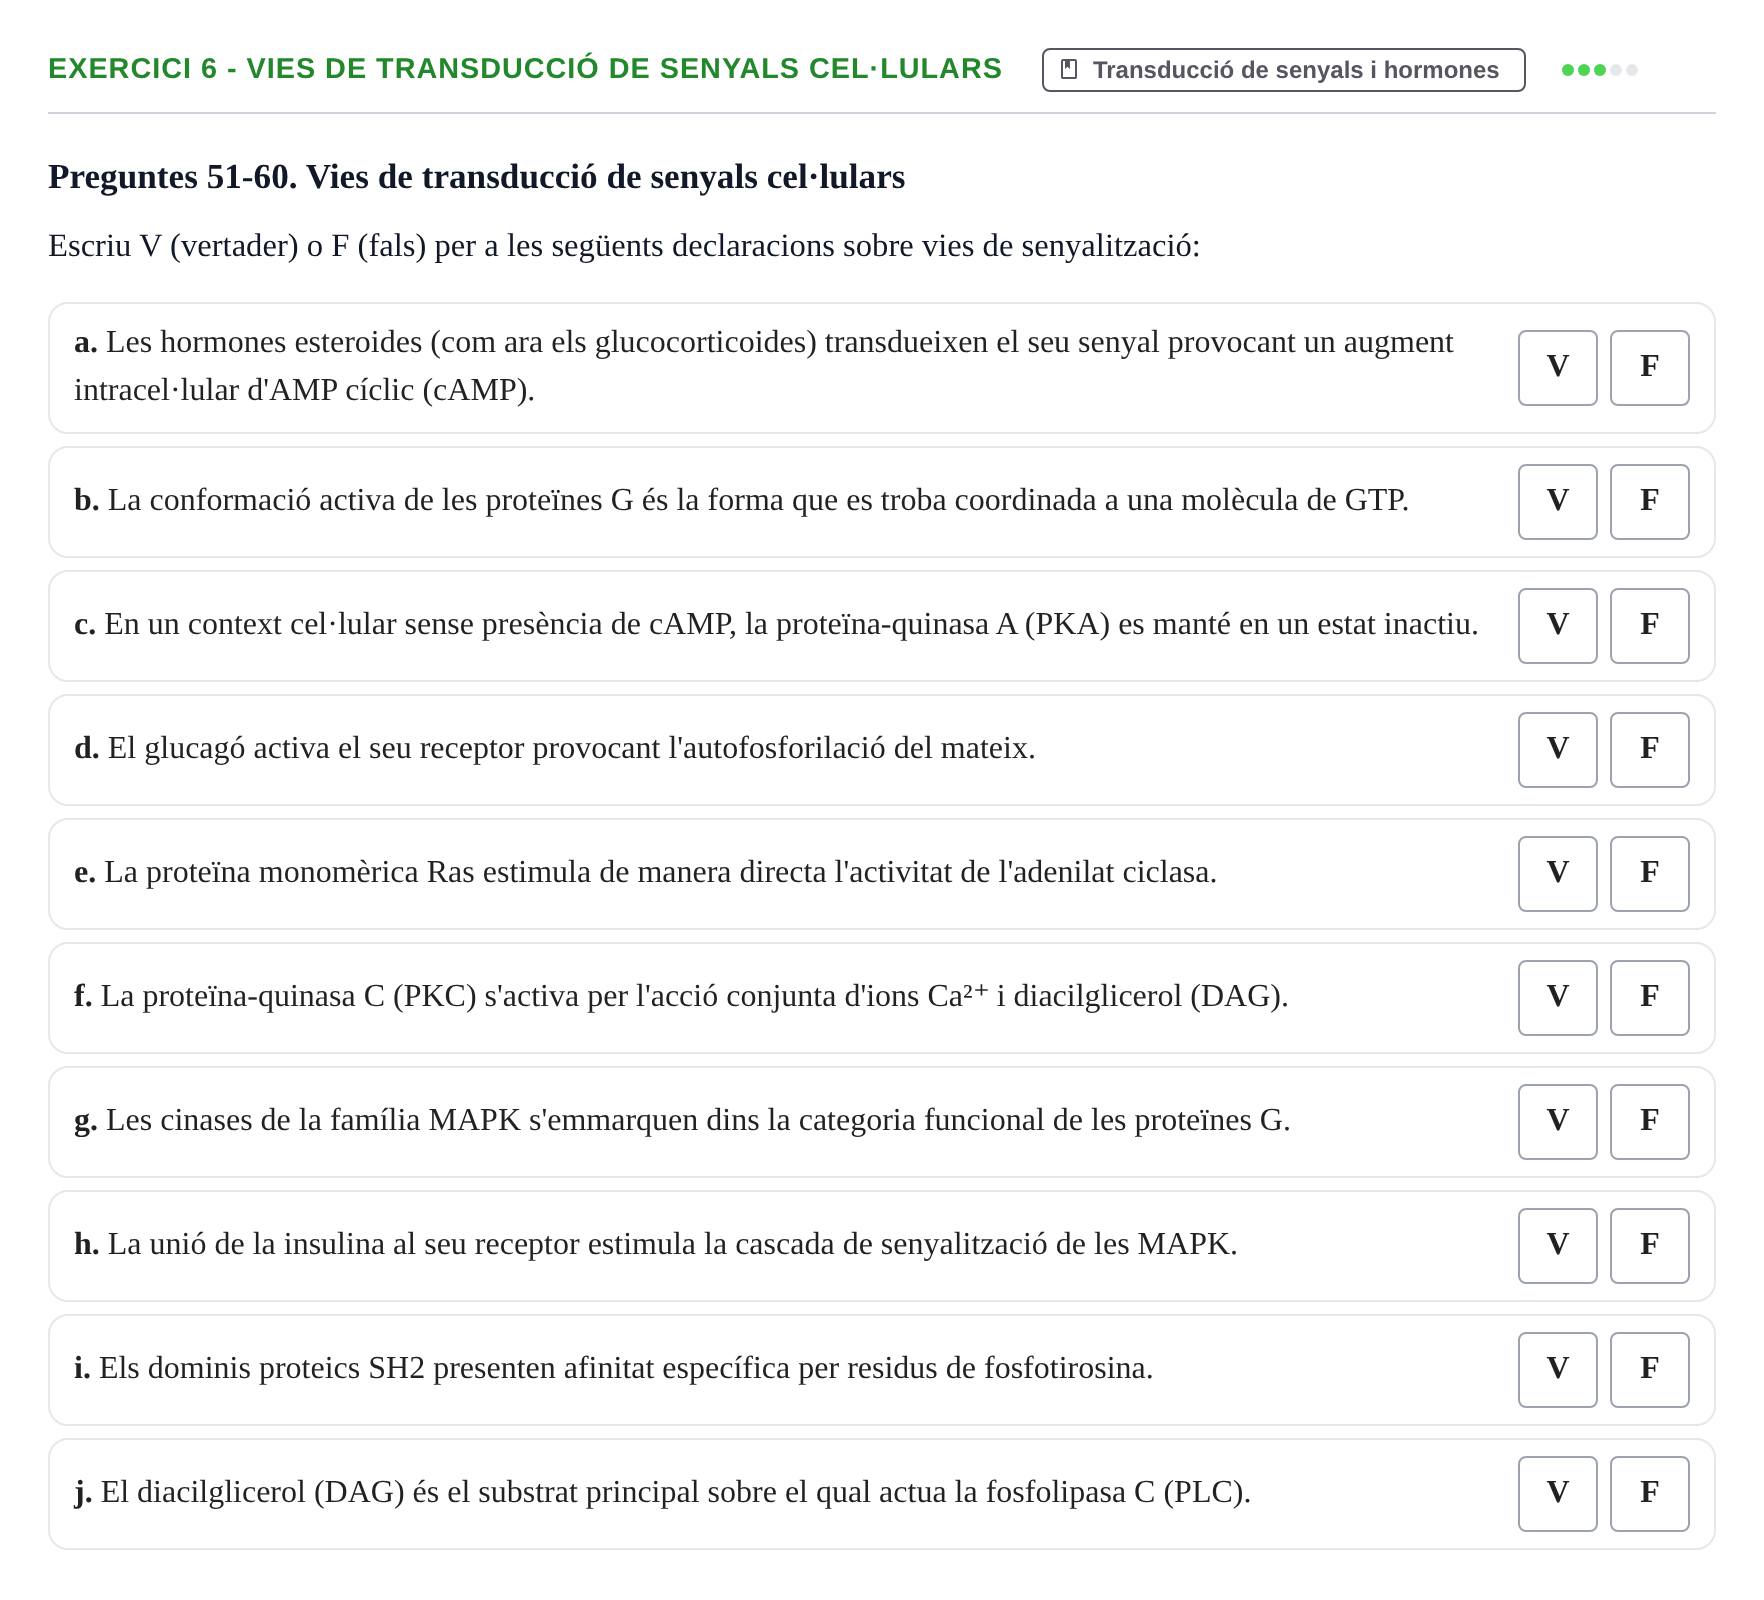Click the Exercici 6 section heading

coord(525,68)
